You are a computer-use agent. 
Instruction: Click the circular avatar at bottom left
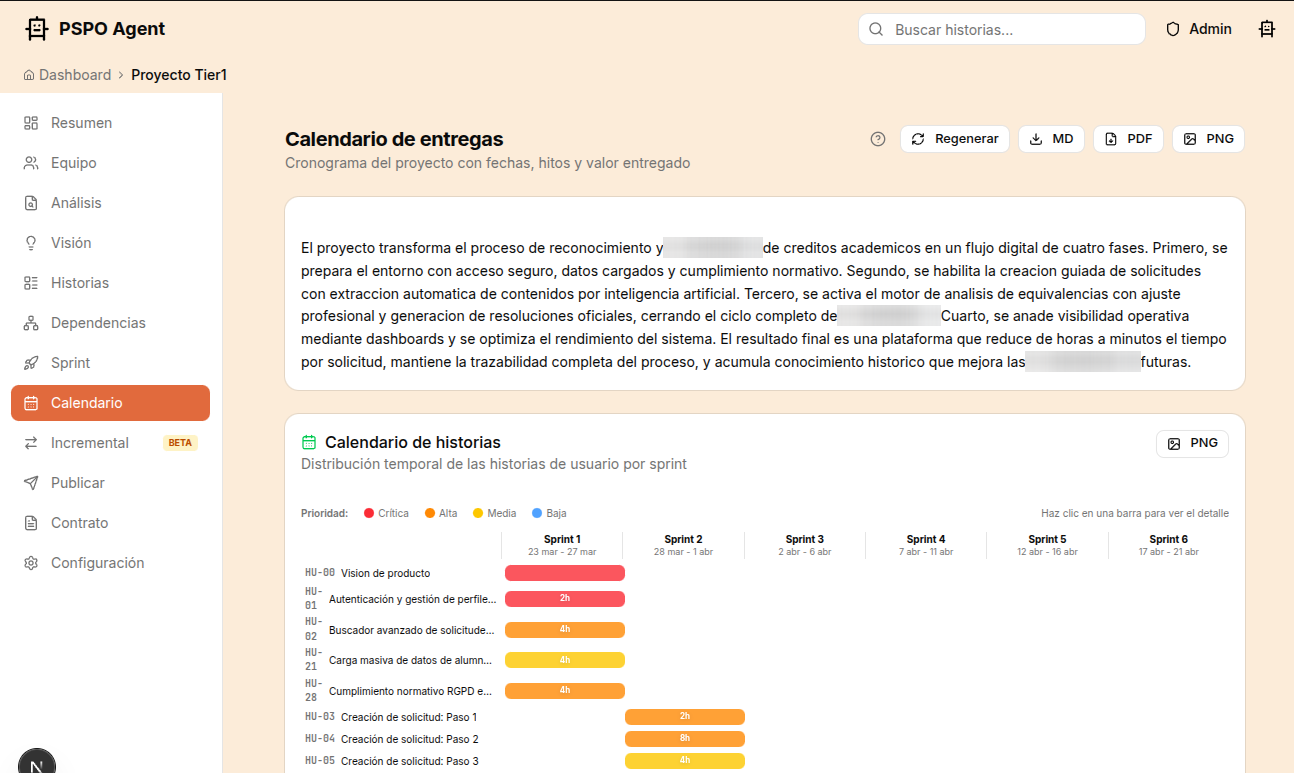[37, 763]
